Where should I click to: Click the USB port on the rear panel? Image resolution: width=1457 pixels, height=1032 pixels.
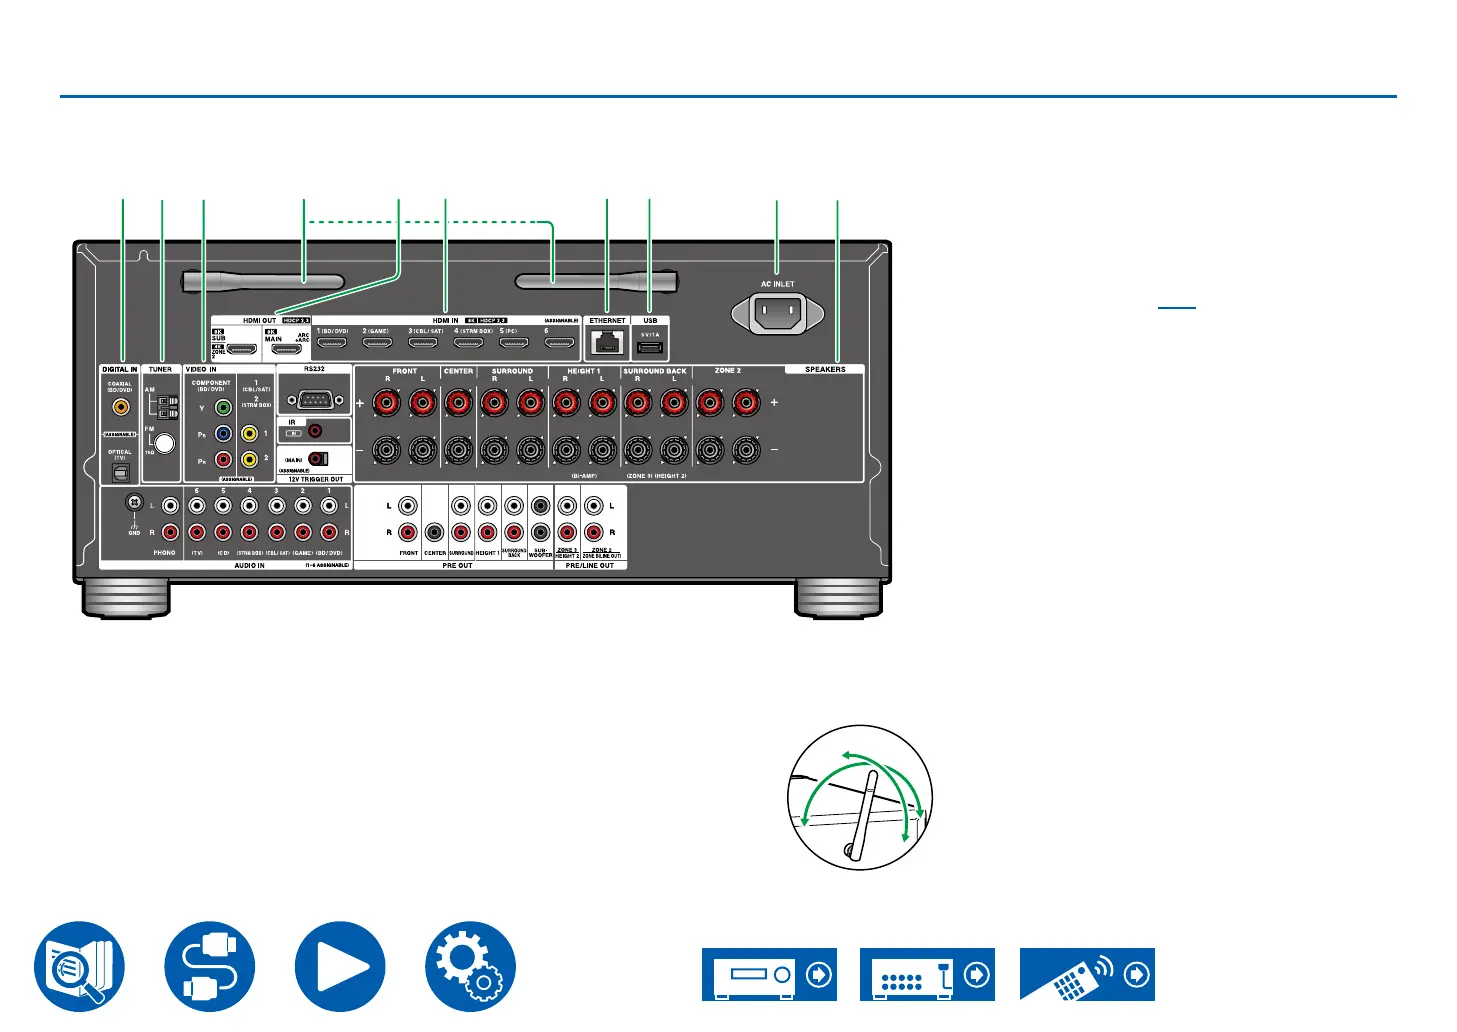[650, 347]
